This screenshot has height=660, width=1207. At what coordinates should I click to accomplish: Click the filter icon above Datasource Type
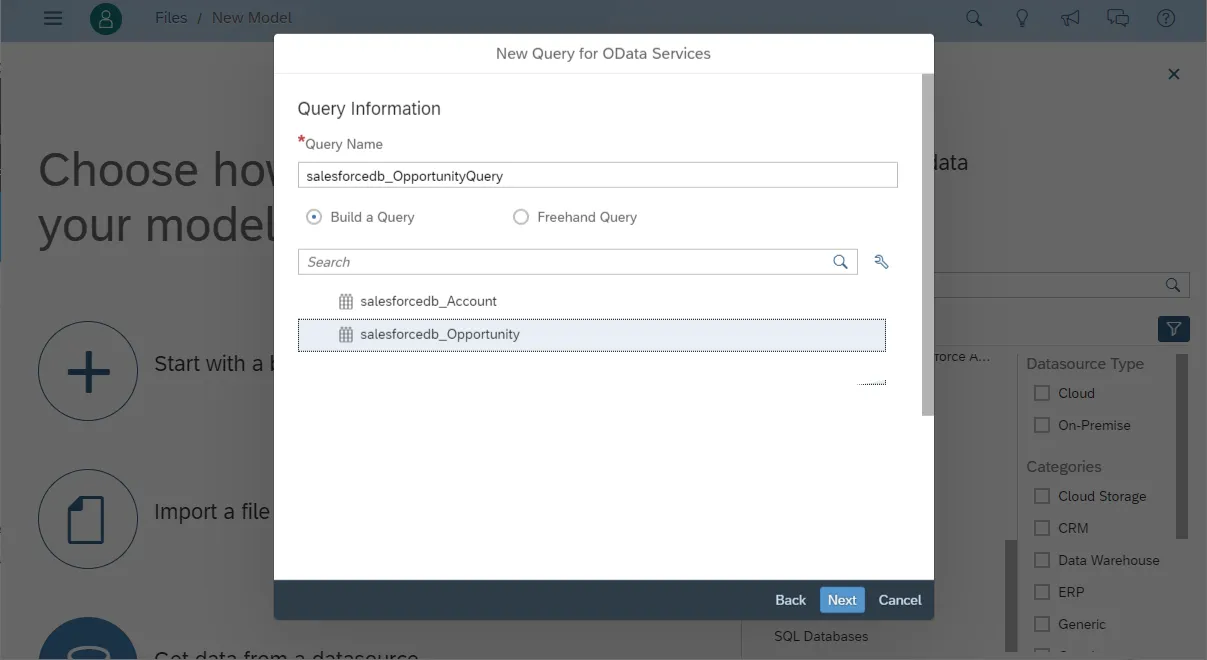pyautogui.click(x=1173, y=328)
